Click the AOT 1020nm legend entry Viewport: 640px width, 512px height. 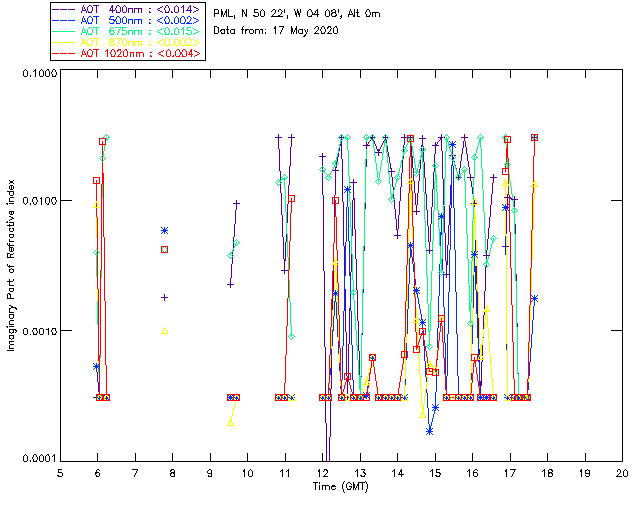click(127, 53)
